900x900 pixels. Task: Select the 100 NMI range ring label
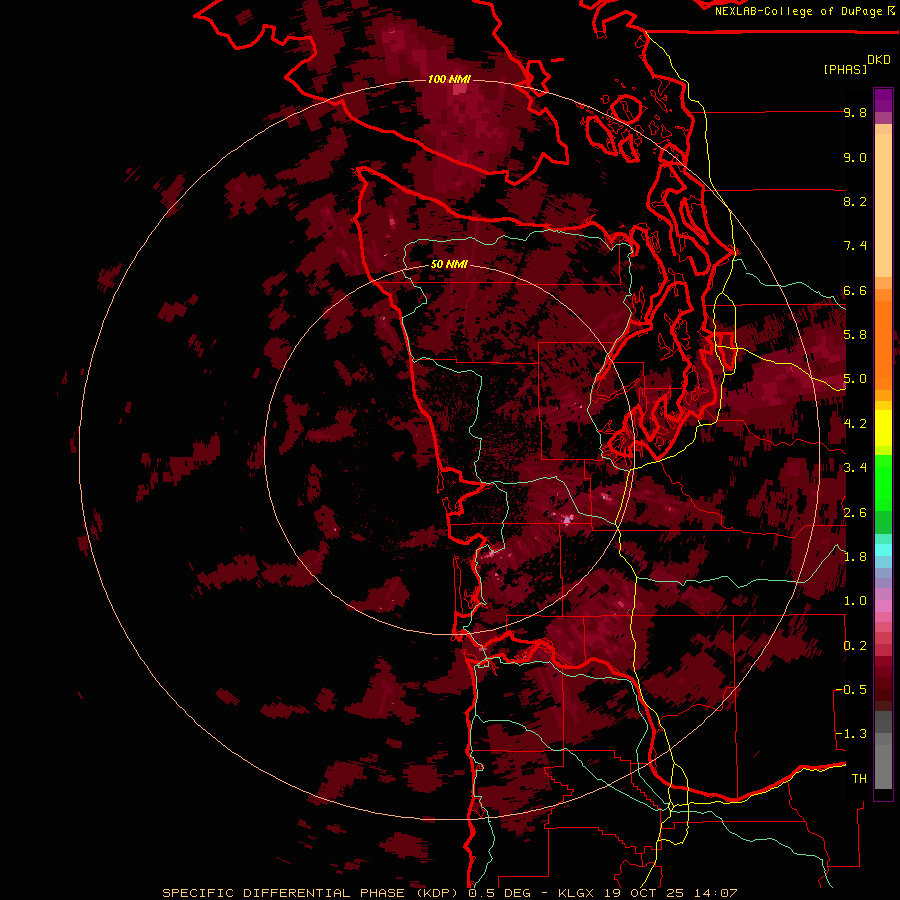449,79
